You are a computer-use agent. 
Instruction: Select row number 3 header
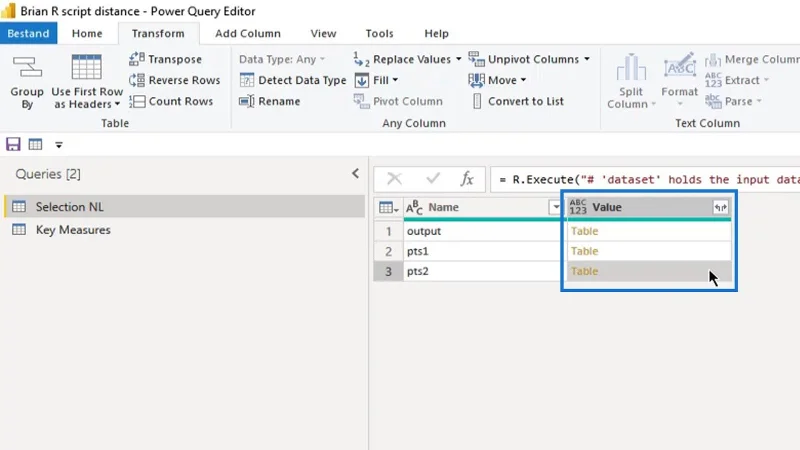388,271
